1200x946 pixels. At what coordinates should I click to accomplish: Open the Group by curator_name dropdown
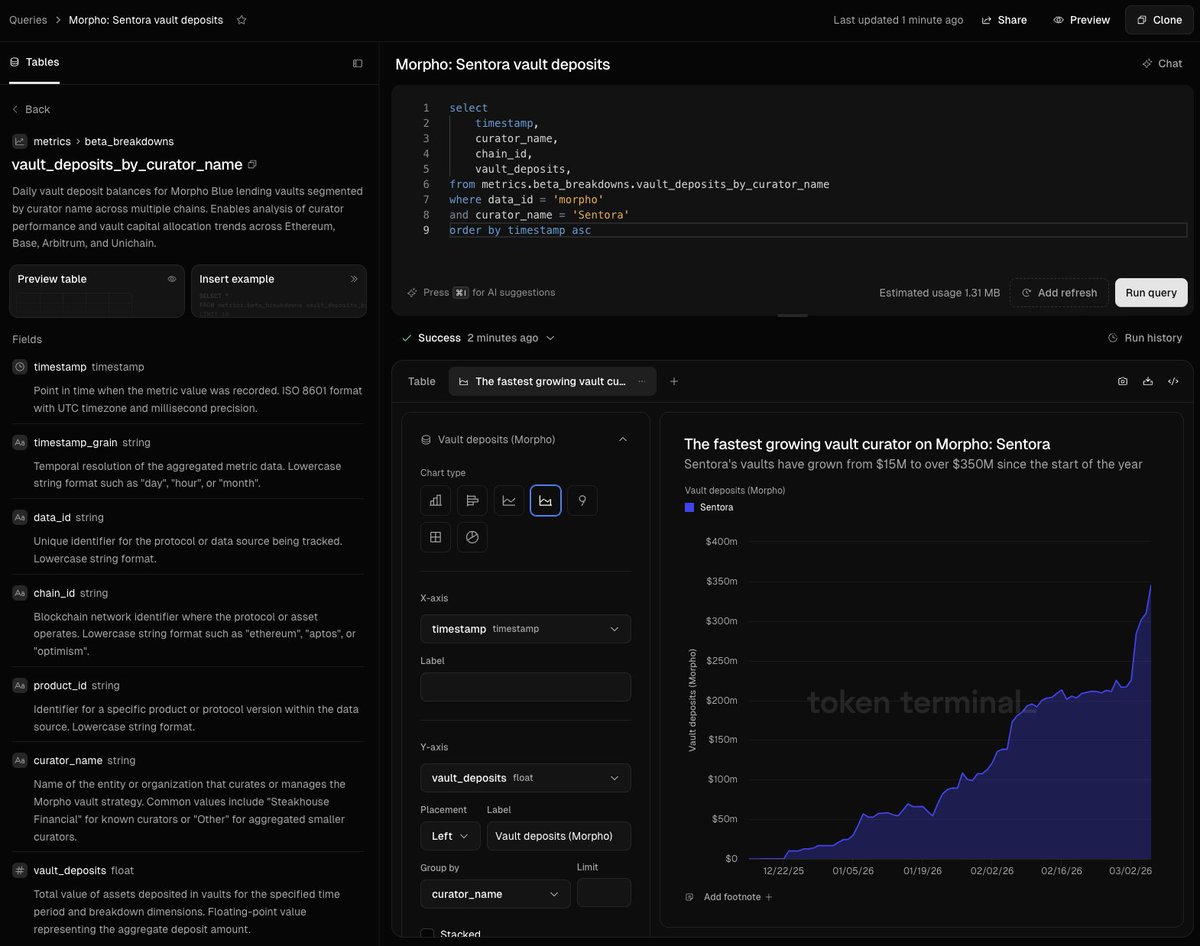[x=495, y=893]
